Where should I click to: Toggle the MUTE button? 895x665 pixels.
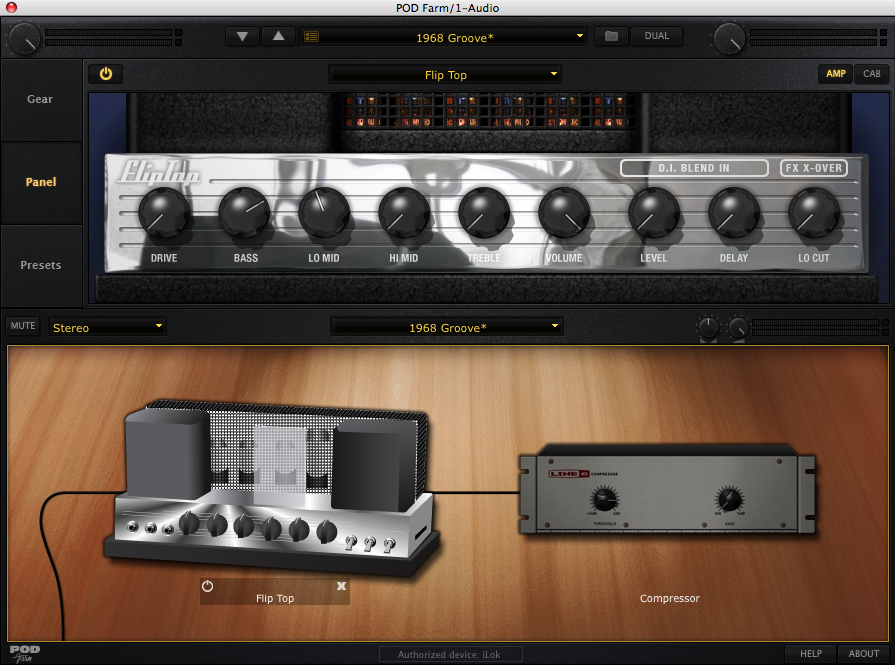[23, 325]
